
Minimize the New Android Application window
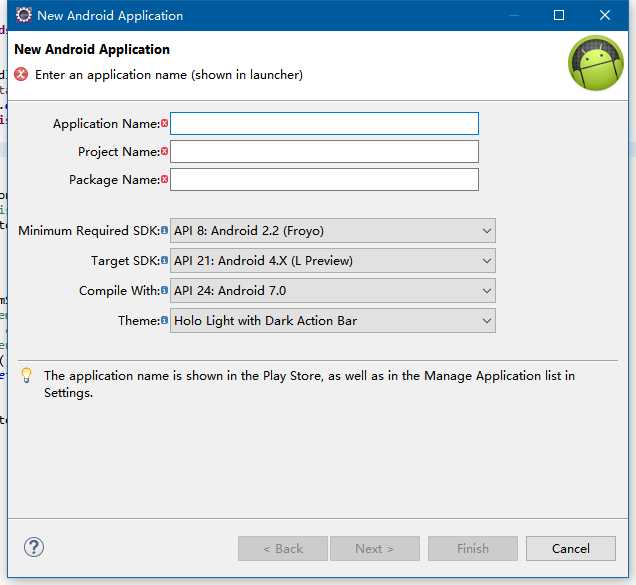click(514, 15)
